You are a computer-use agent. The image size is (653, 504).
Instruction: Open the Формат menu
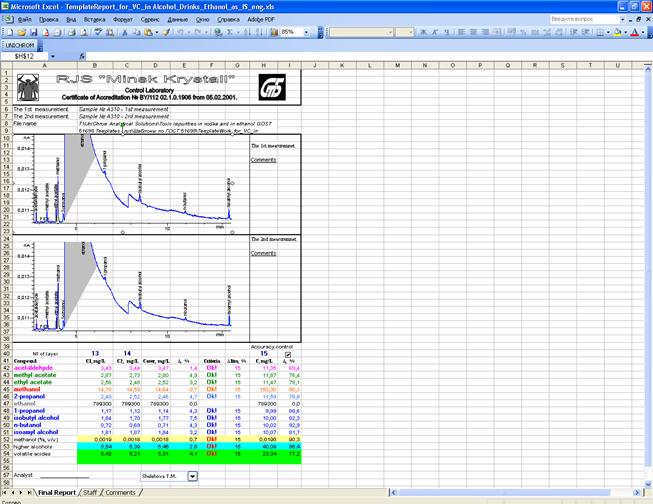122,20
